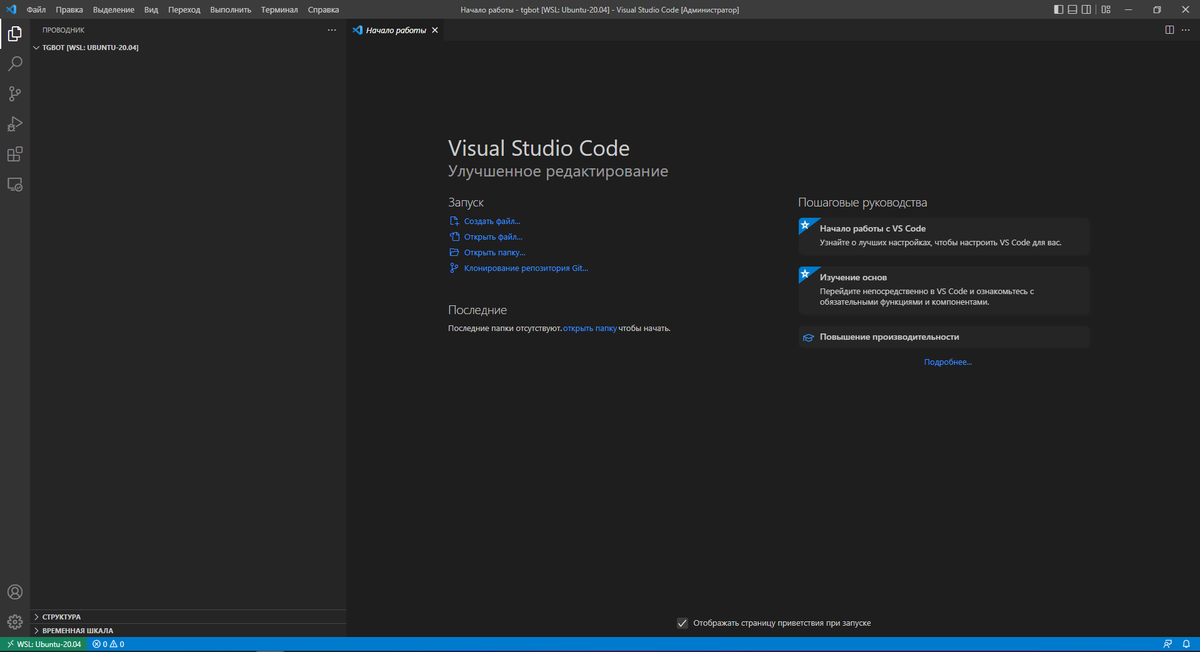Image resolution: width=1200 pixels, height=652 pixels.
Task: Select the Начало работы tab
Action: coord(393,30)
